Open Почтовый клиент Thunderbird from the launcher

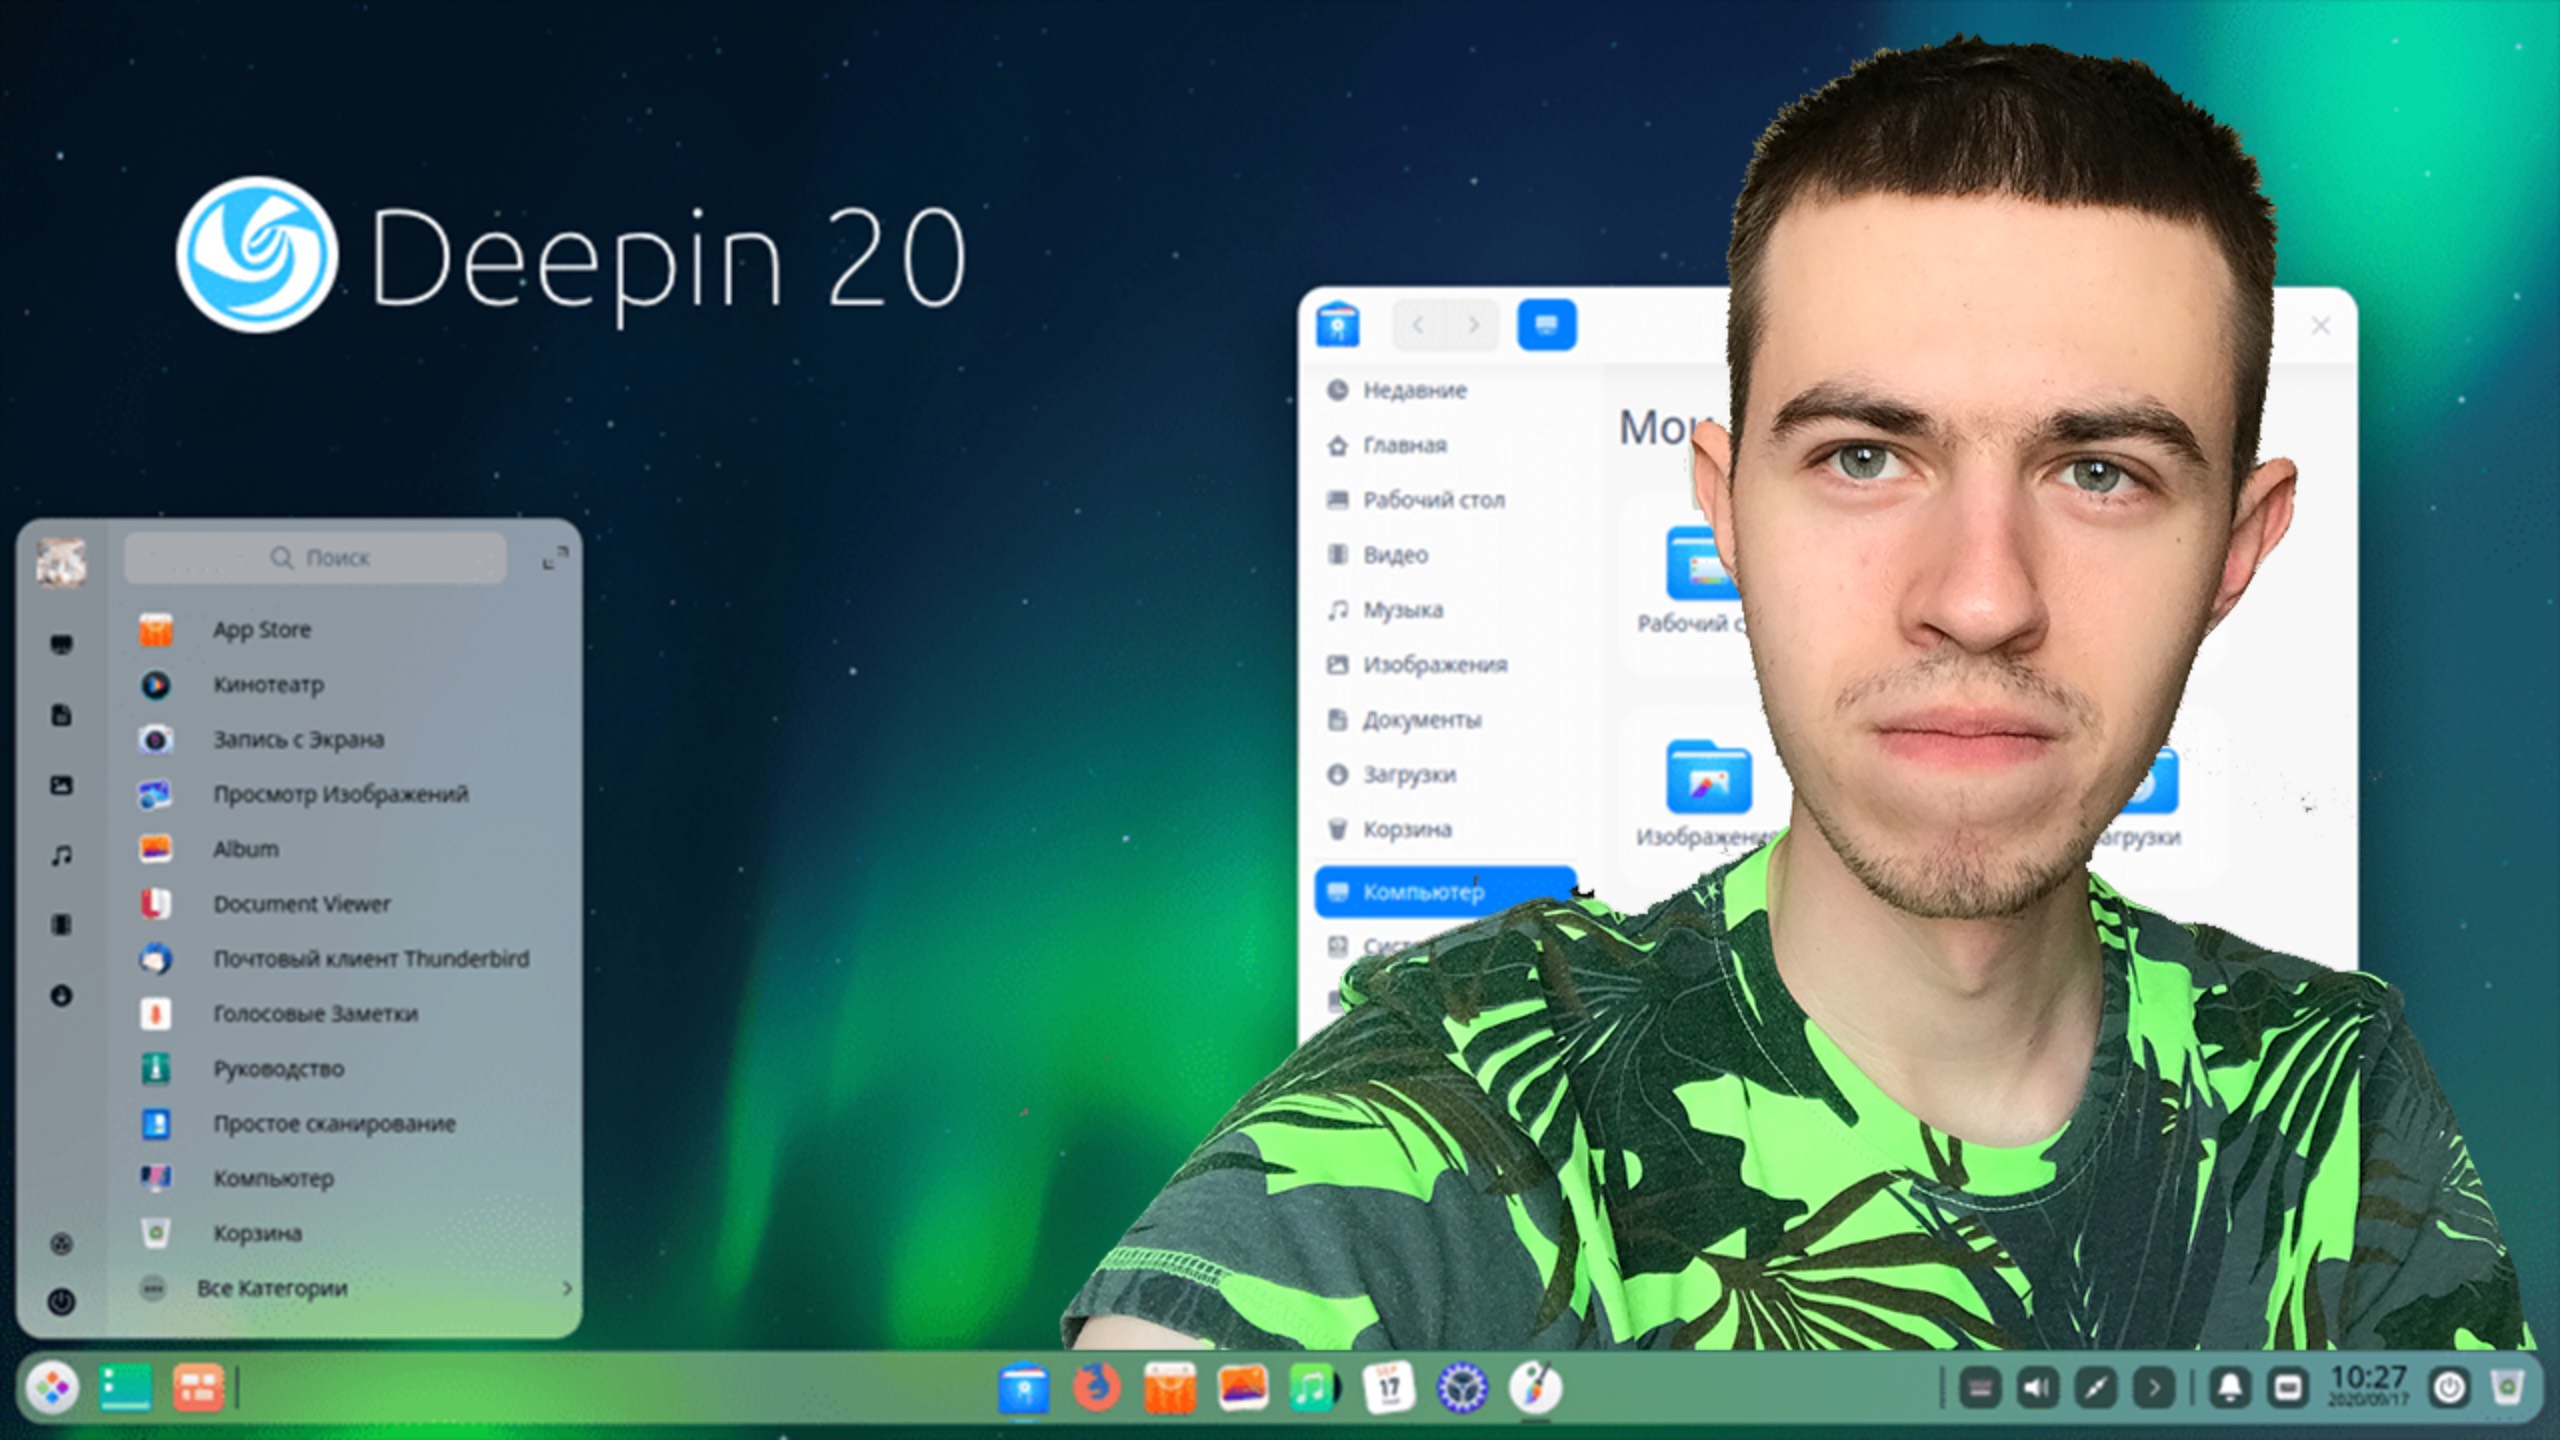pyautogui.click(x=371, y=958)
